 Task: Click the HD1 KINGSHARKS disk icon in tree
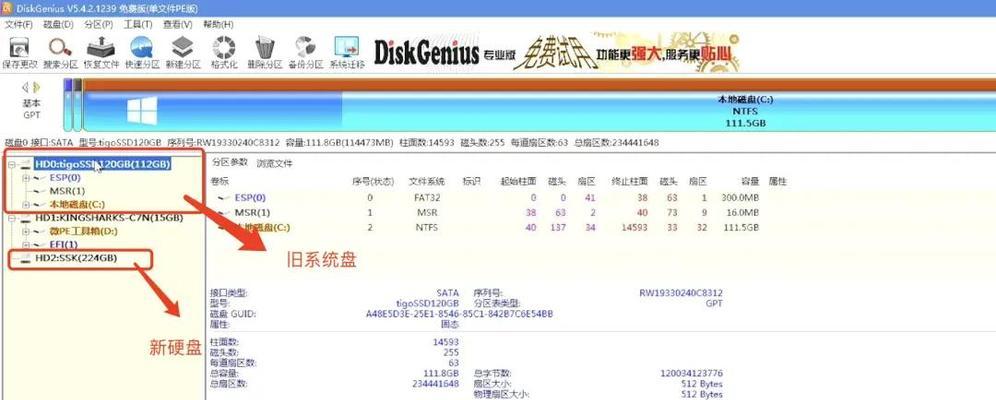pyautogui.click(x=25, y=218)
